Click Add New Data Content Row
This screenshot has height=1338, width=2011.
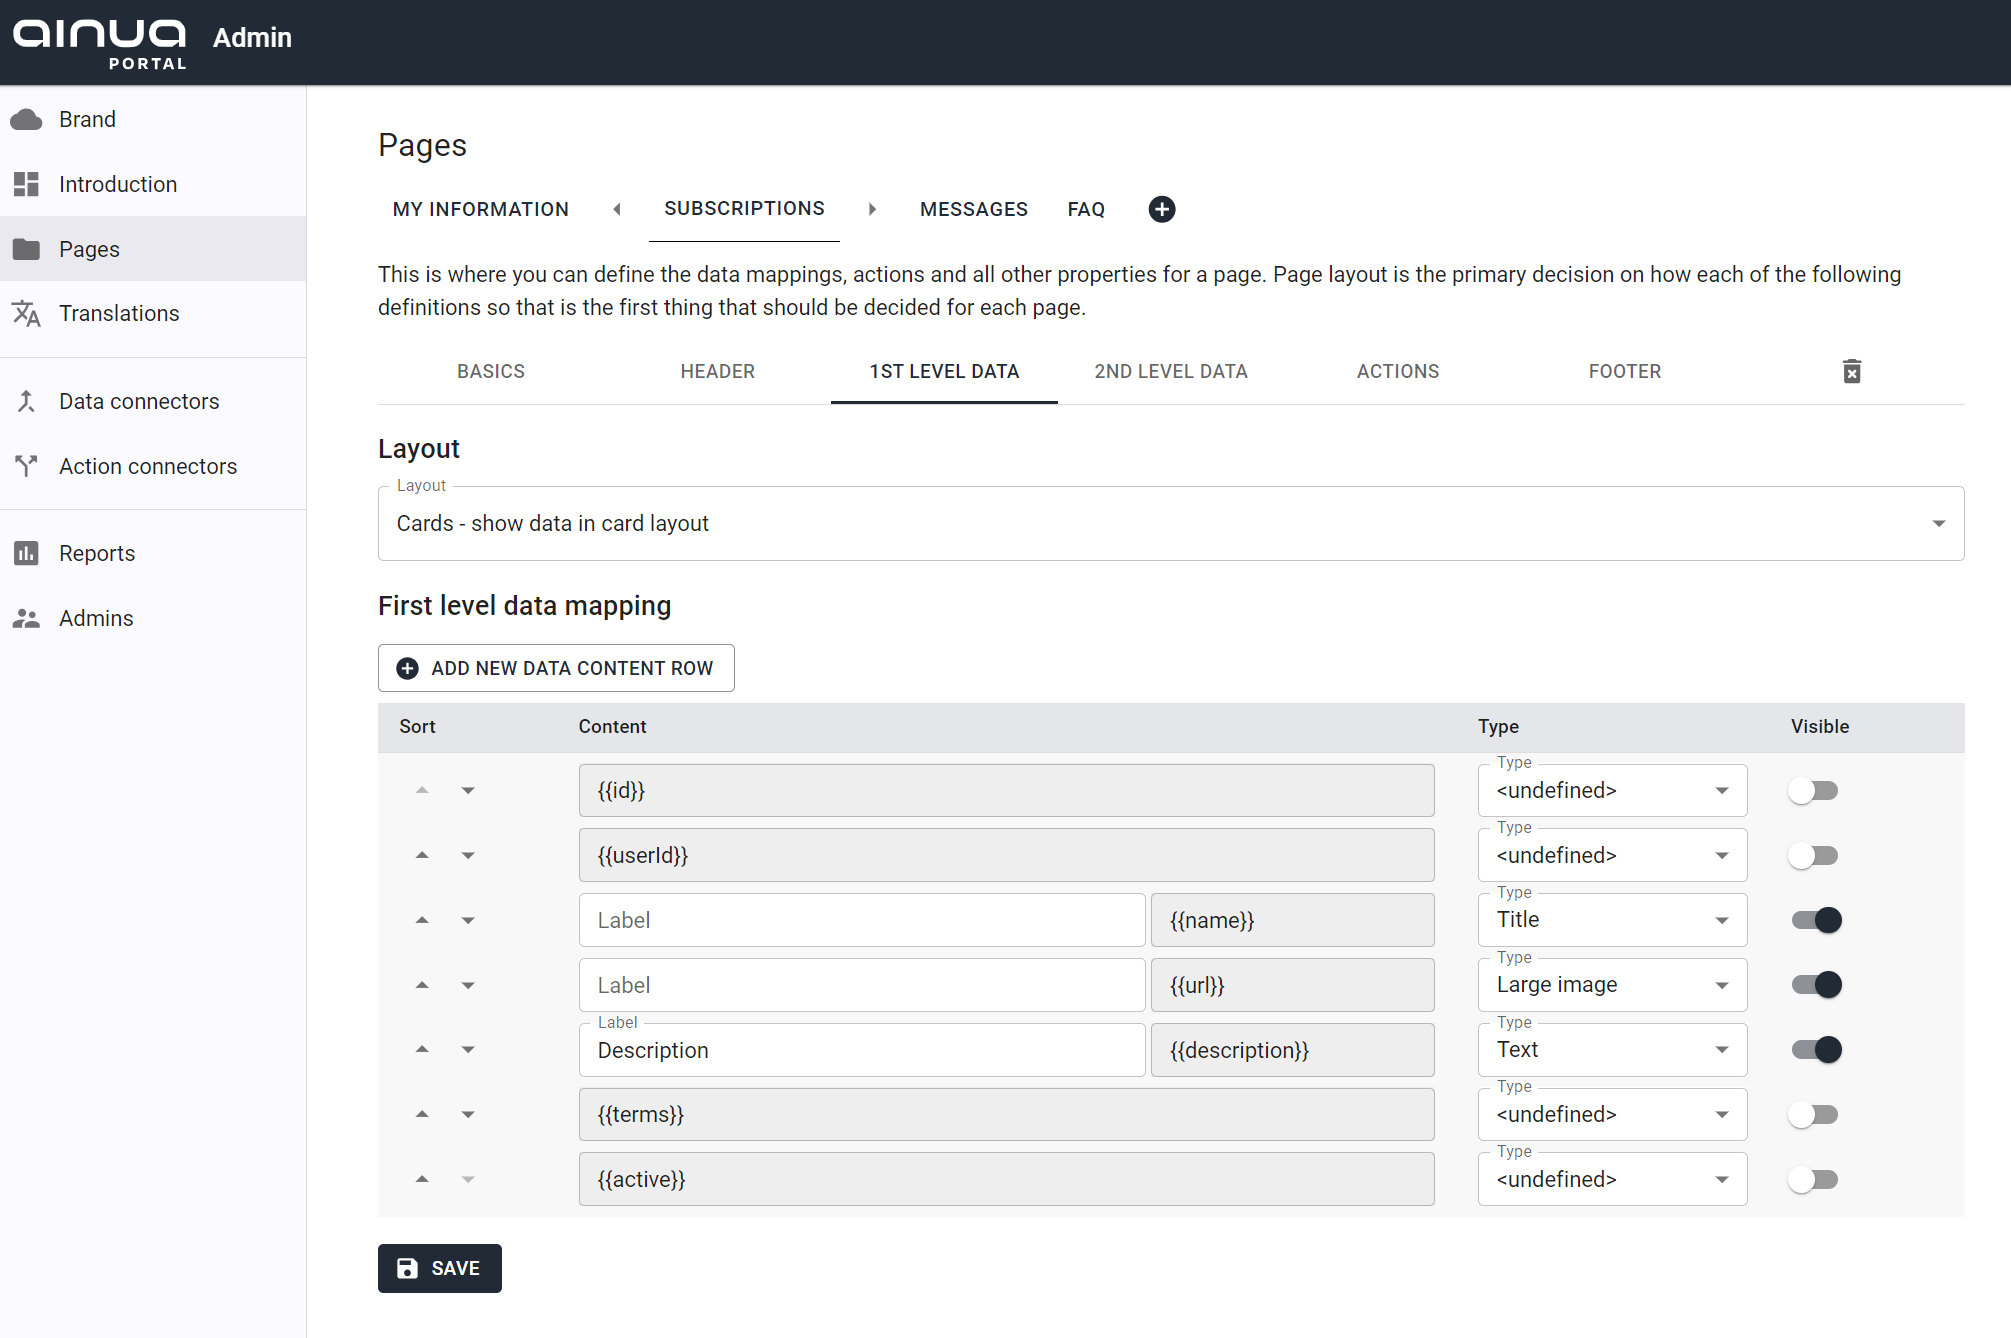click(556, 668)
